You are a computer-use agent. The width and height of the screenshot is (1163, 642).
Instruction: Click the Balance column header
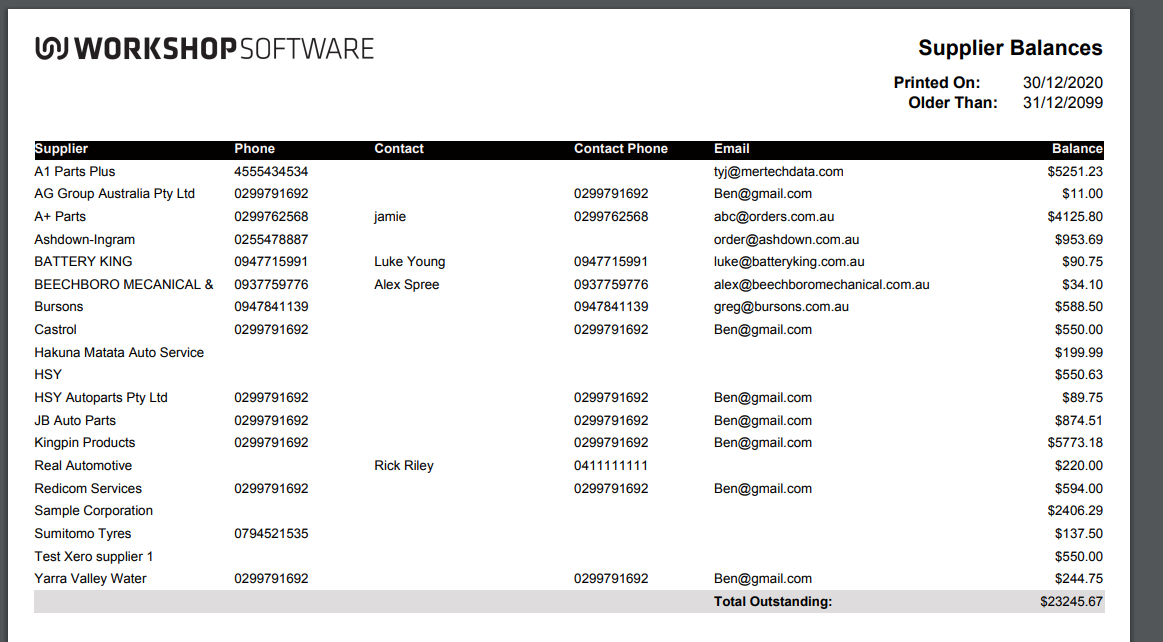[1077, 148]
